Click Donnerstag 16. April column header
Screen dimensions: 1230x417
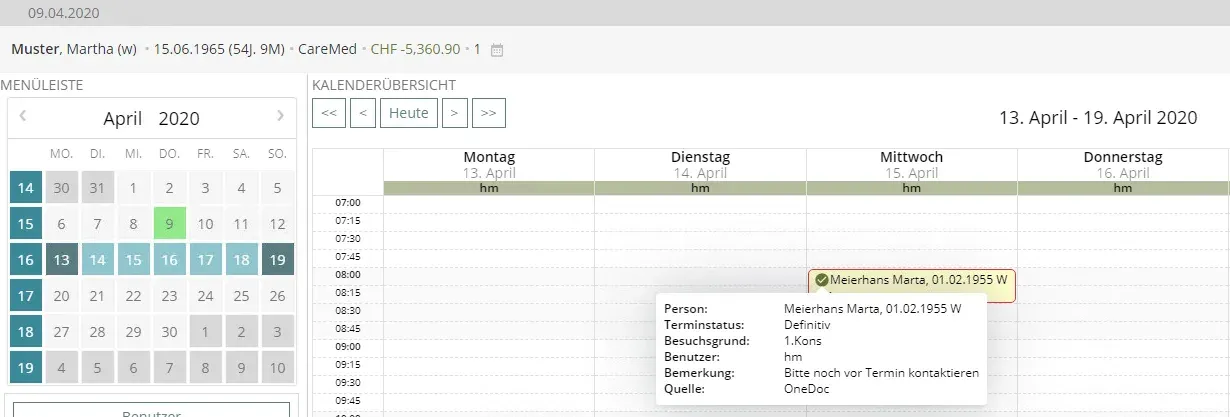pos(1123,164)
